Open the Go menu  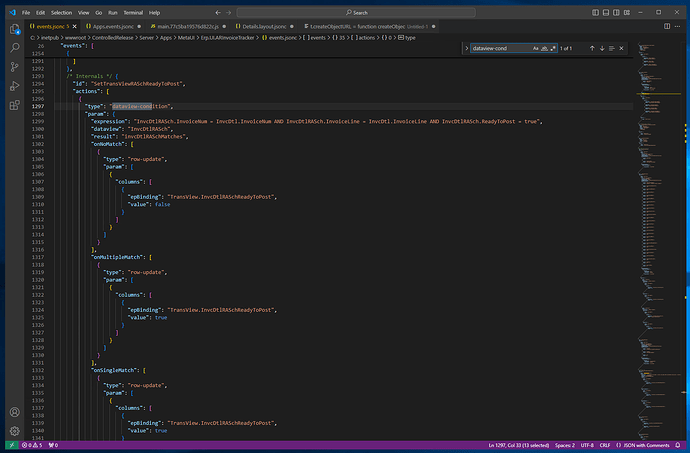tap(99, 13)
